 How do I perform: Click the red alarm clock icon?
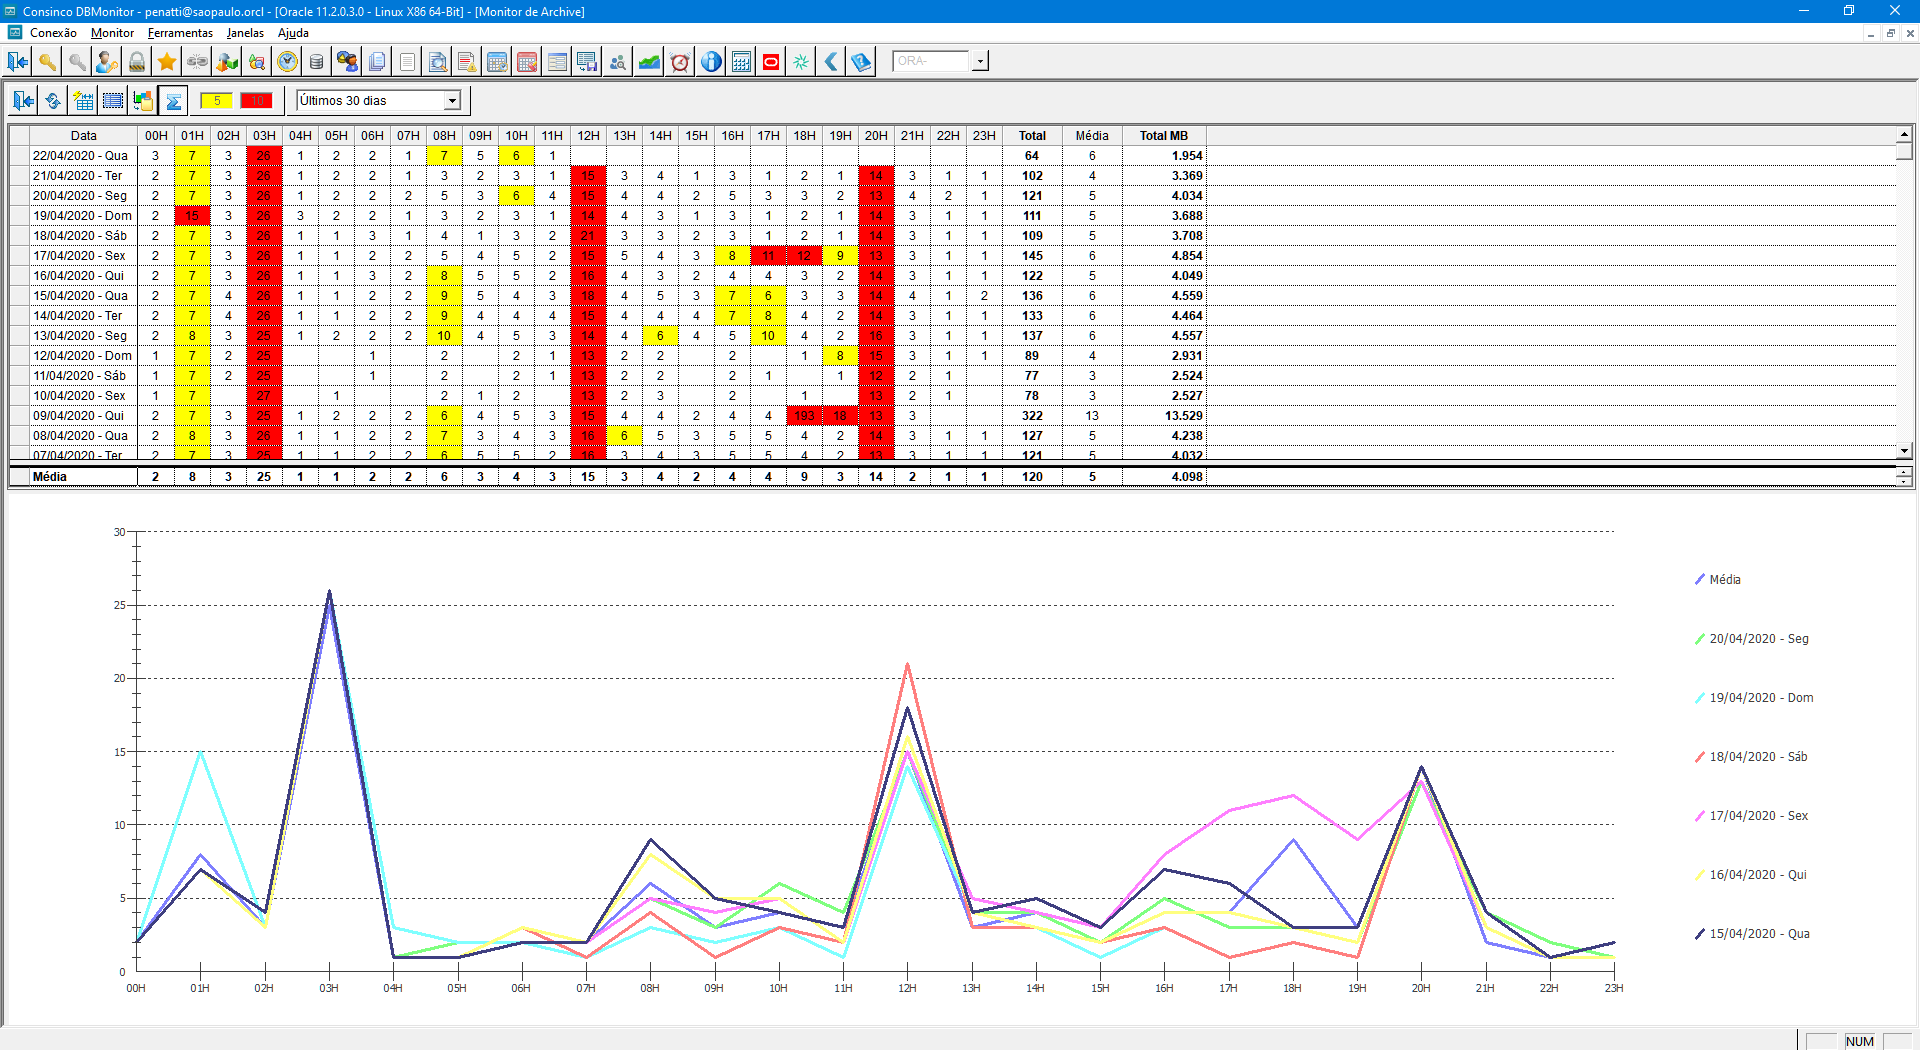(680, 62)
